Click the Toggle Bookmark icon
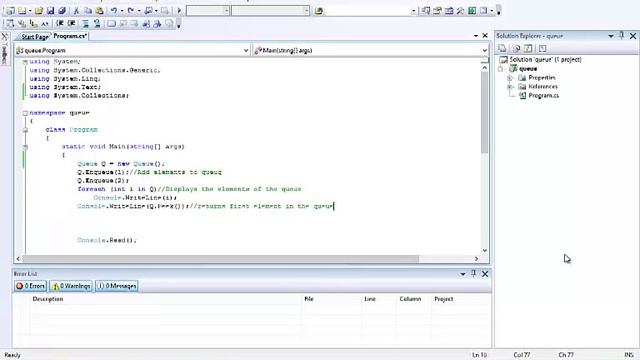The width and height of the screenshot is (640, 360). [x=111, y=24]
